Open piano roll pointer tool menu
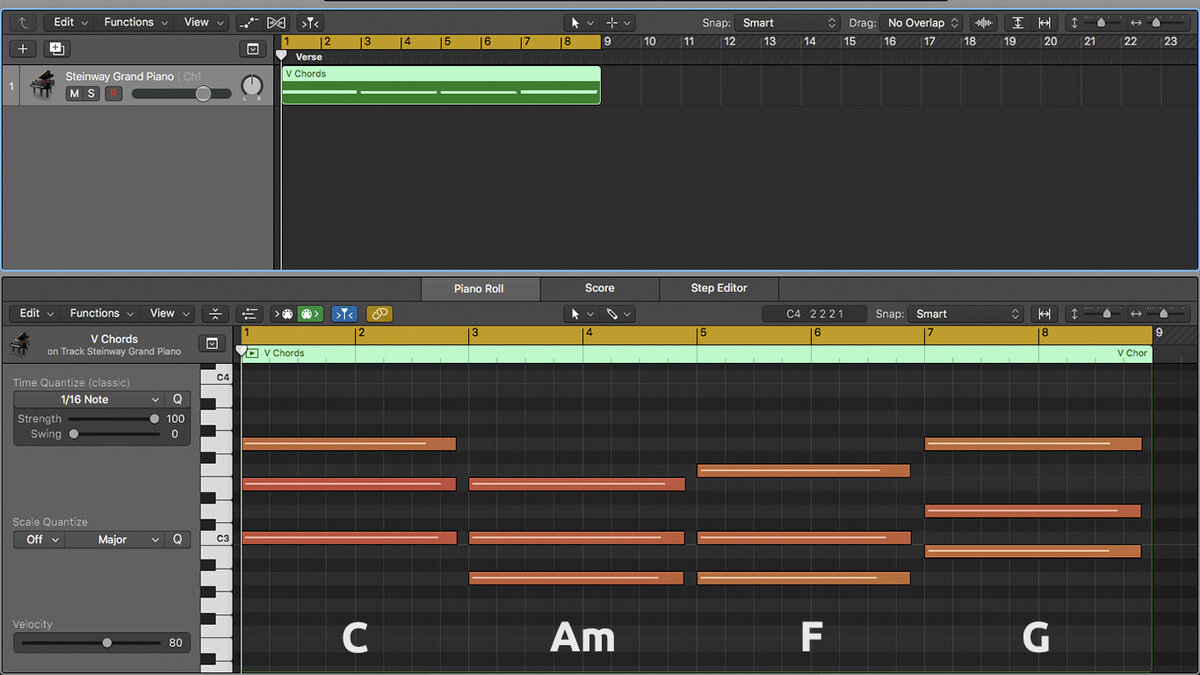The width and height of the screenshot is (1200, 675). click(580, 314)
